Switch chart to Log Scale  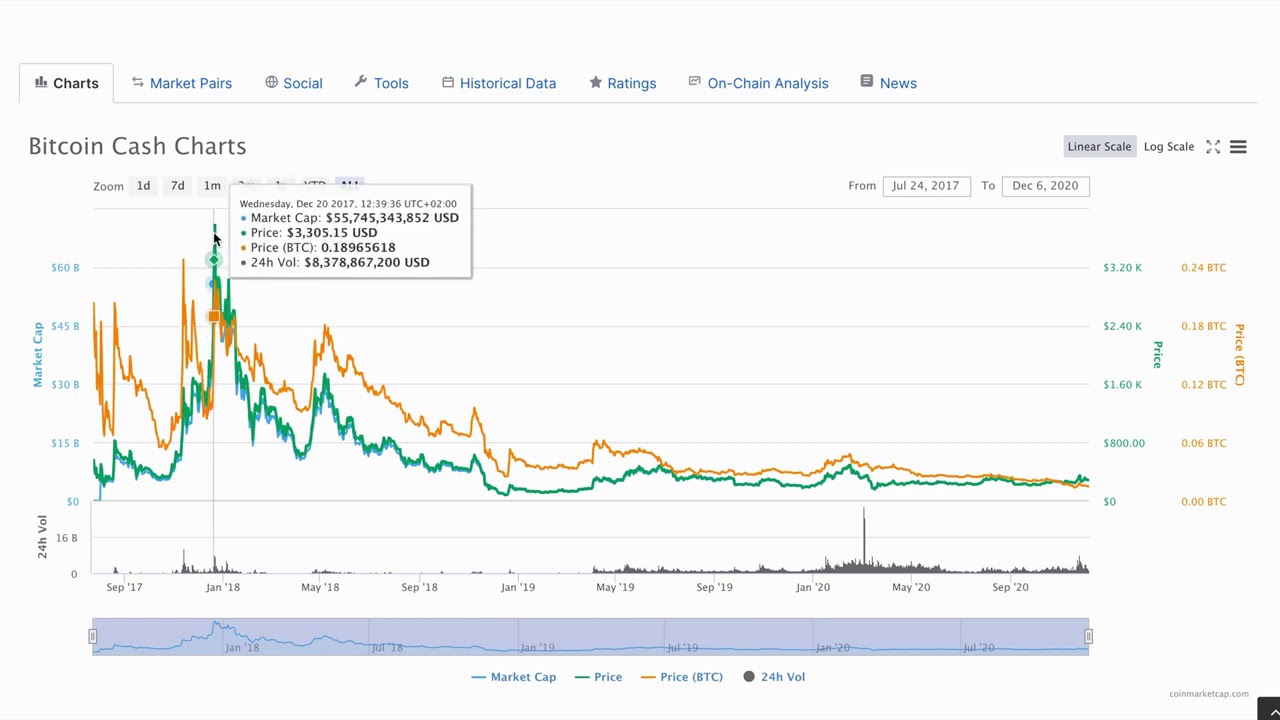tap(1168, 146)
